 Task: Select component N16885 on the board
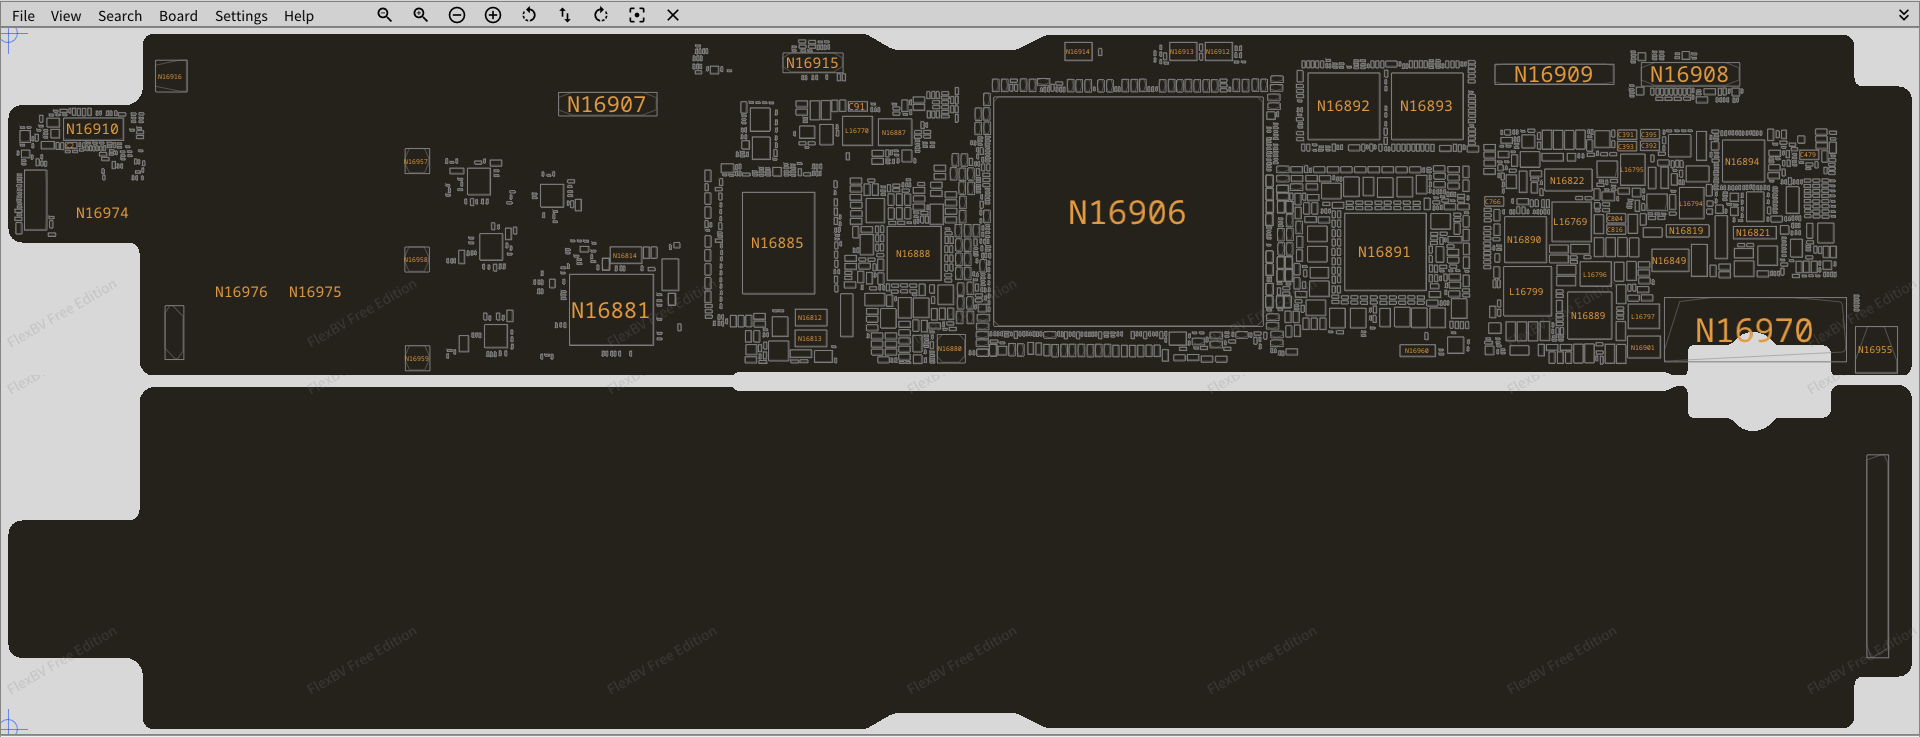click(x=777, y=243)
